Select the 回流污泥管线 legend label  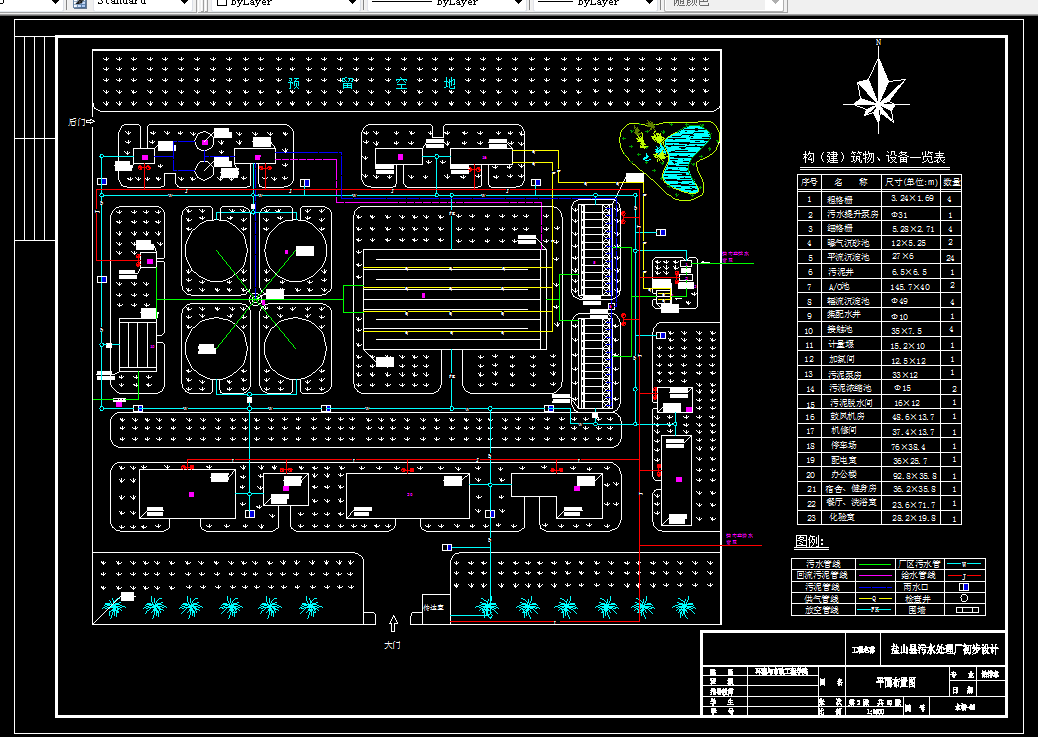pos(822,575)
